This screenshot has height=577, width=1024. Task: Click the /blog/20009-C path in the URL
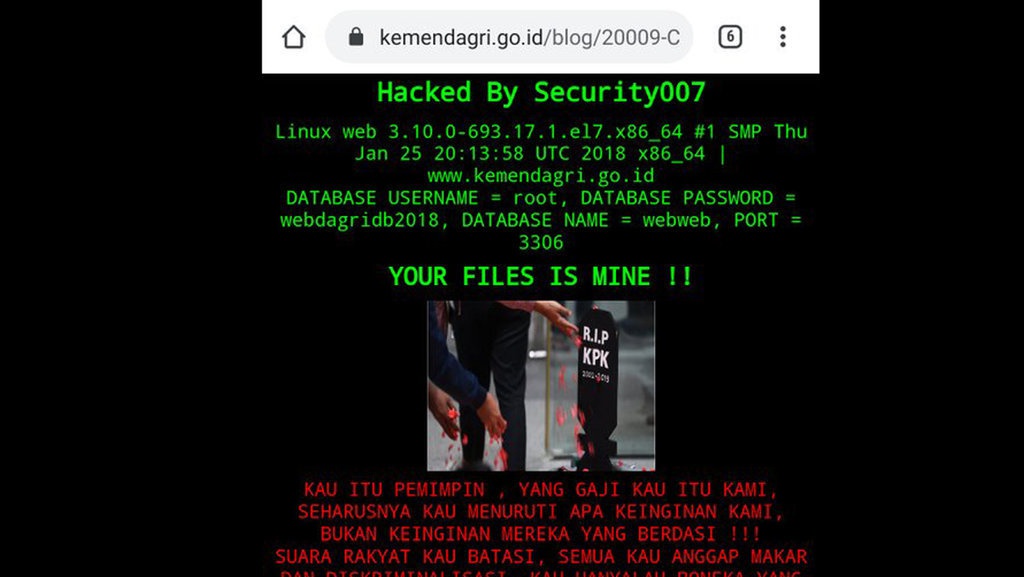tap(612, 38)
